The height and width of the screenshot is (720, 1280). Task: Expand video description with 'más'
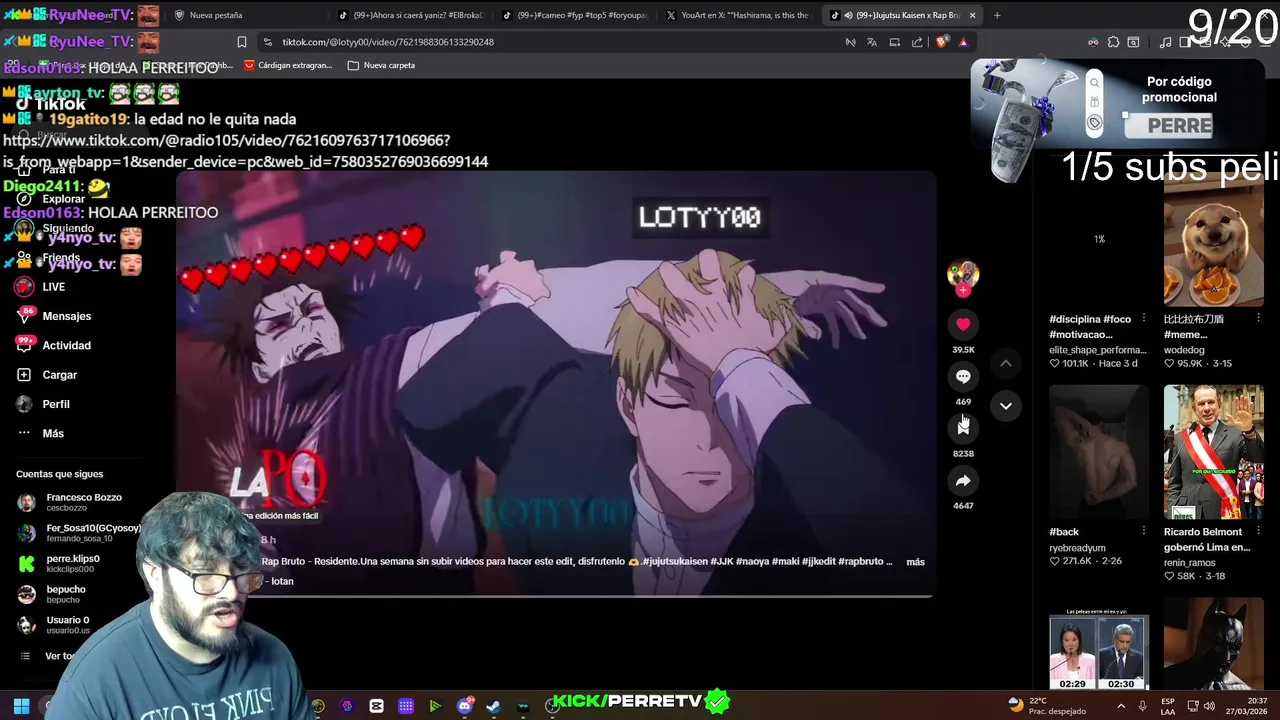(x=915, y=562)
